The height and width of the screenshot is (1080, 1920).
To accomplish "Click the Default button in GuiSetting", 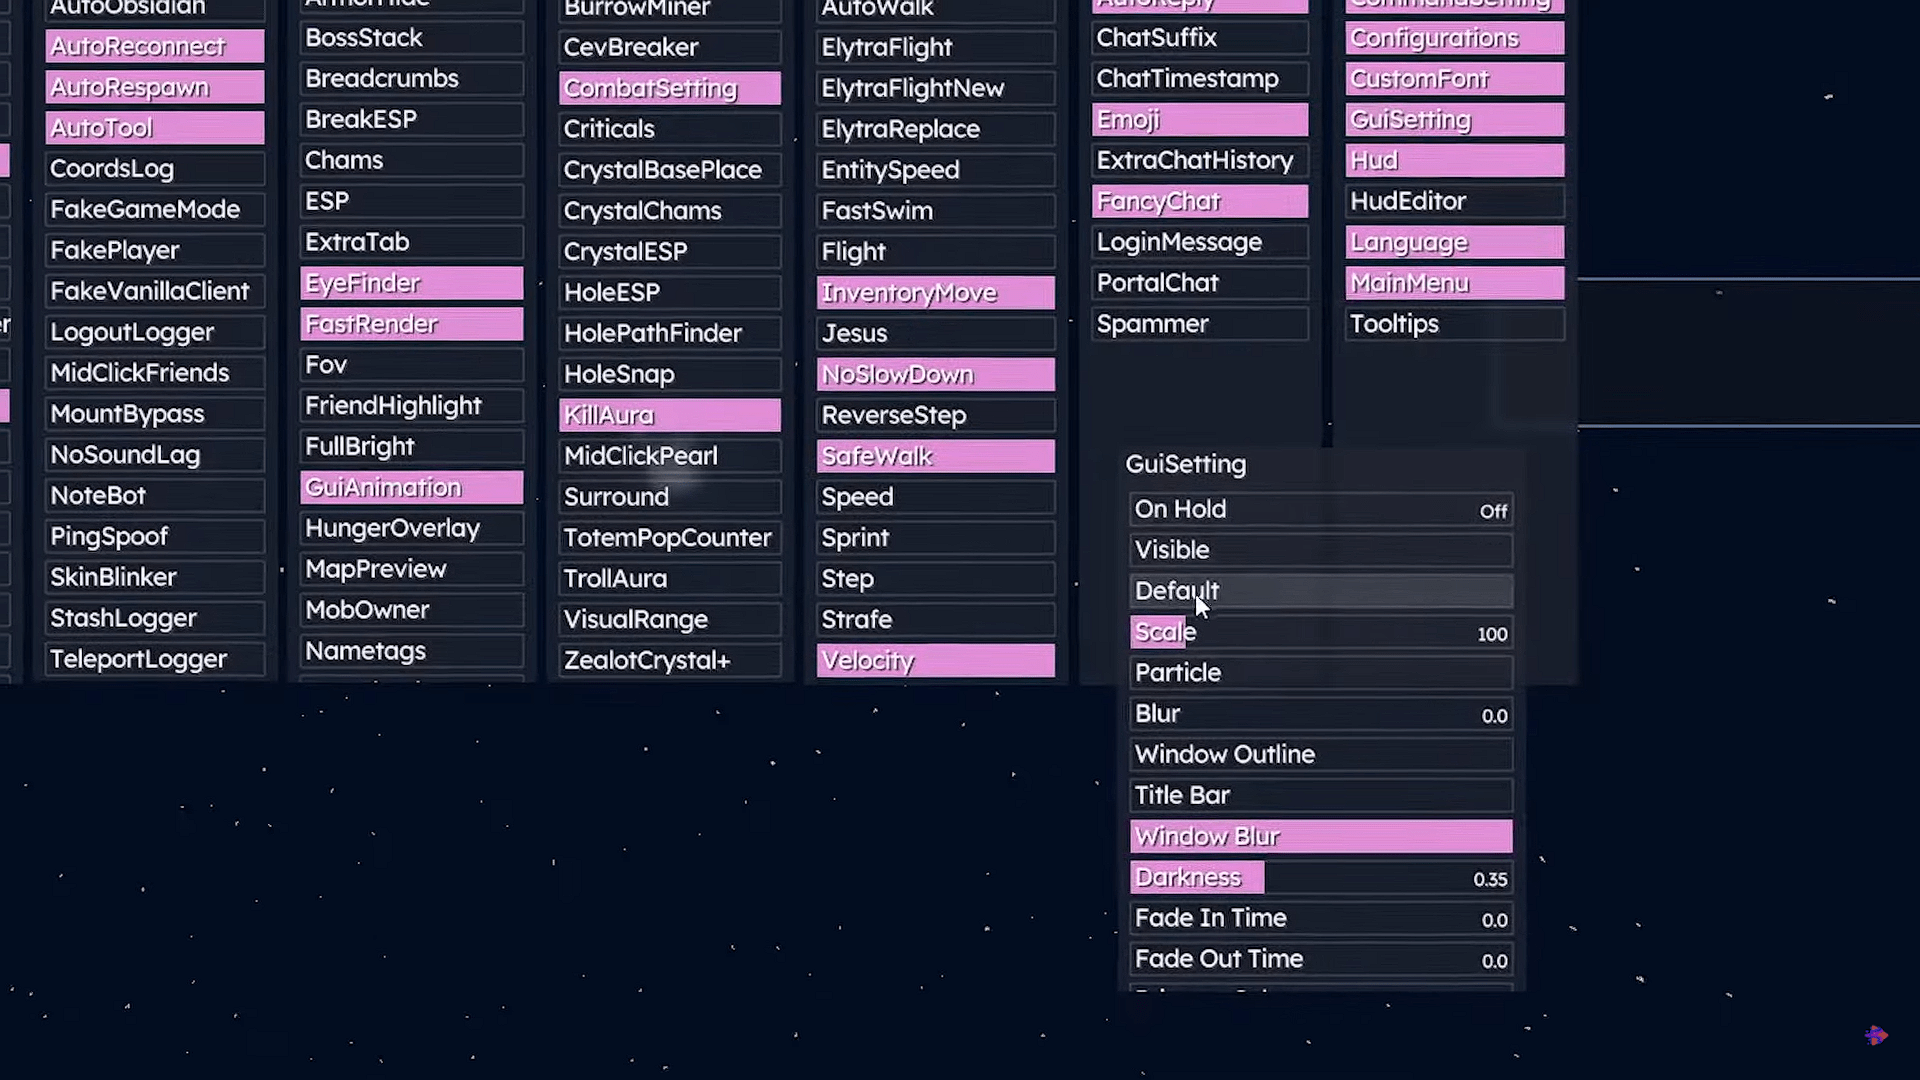I will 1320,591.
